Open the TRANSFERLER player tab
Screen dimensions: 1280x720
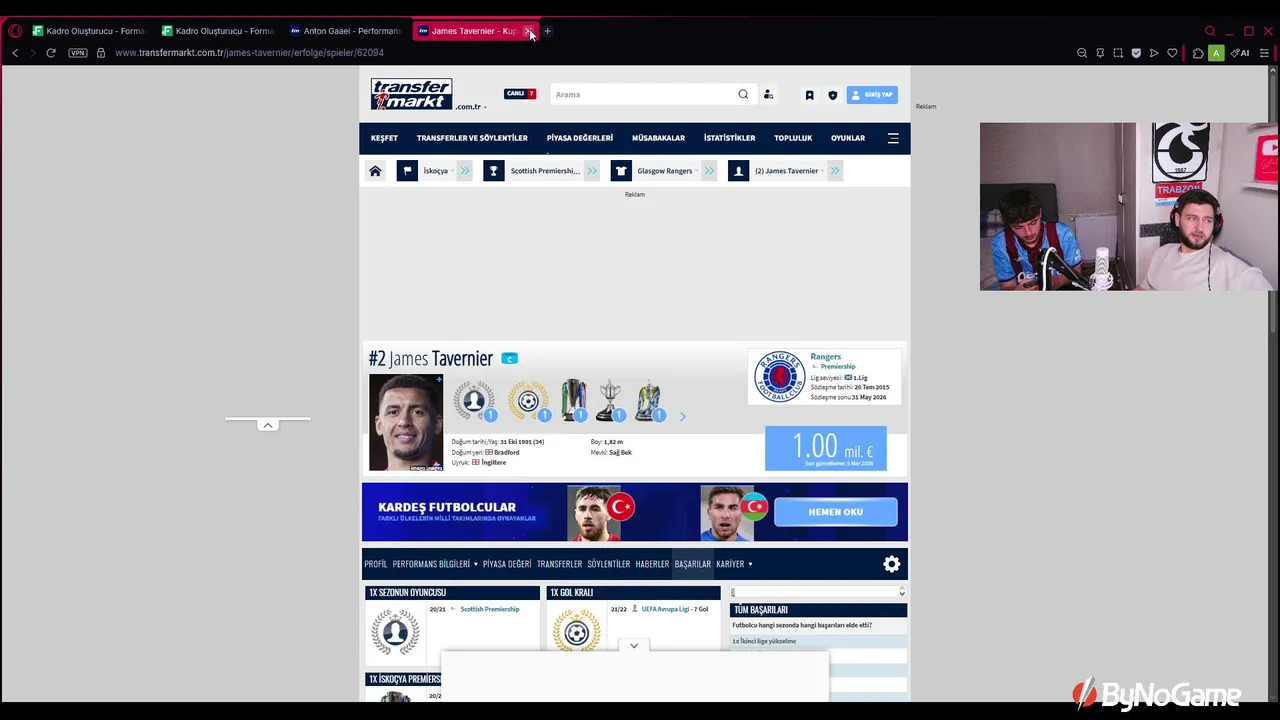pos(559,564)
